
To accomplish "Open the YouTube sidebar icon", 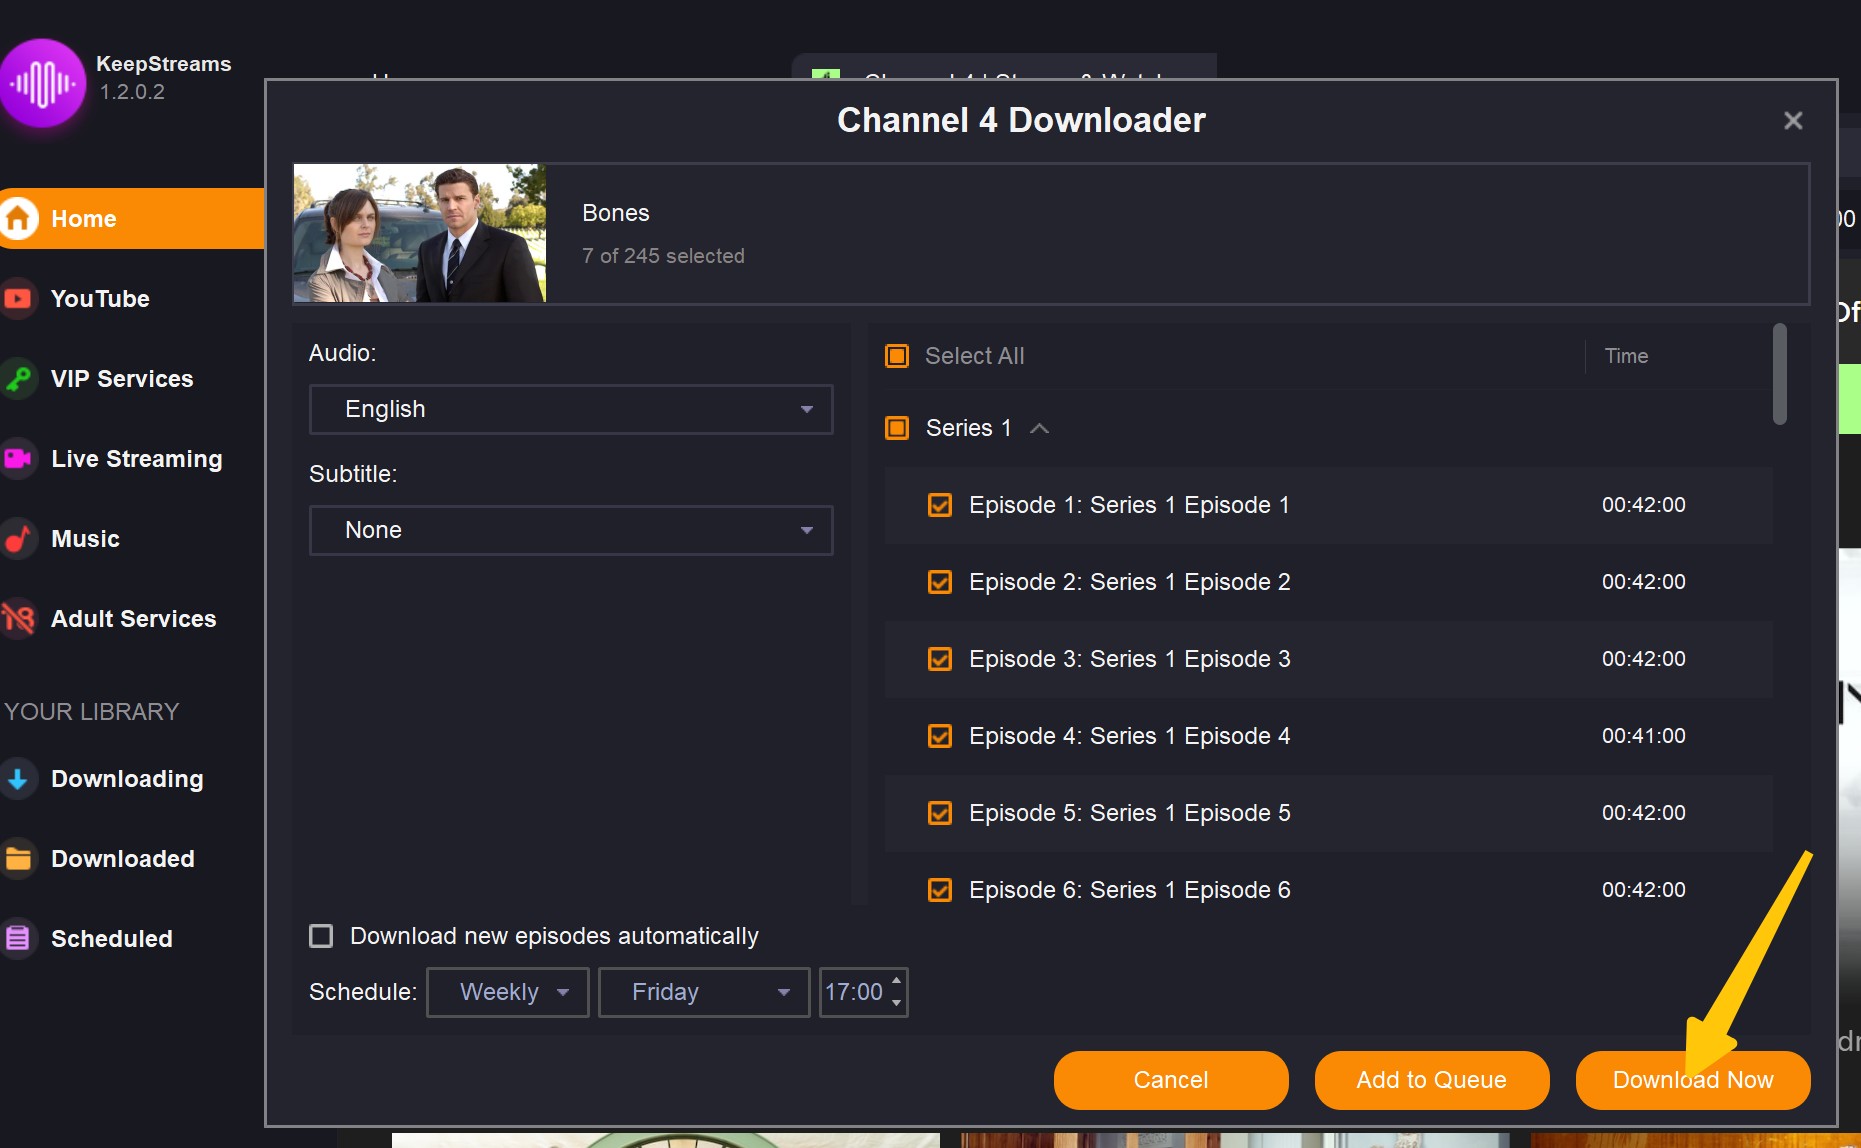I will (18, 299).
